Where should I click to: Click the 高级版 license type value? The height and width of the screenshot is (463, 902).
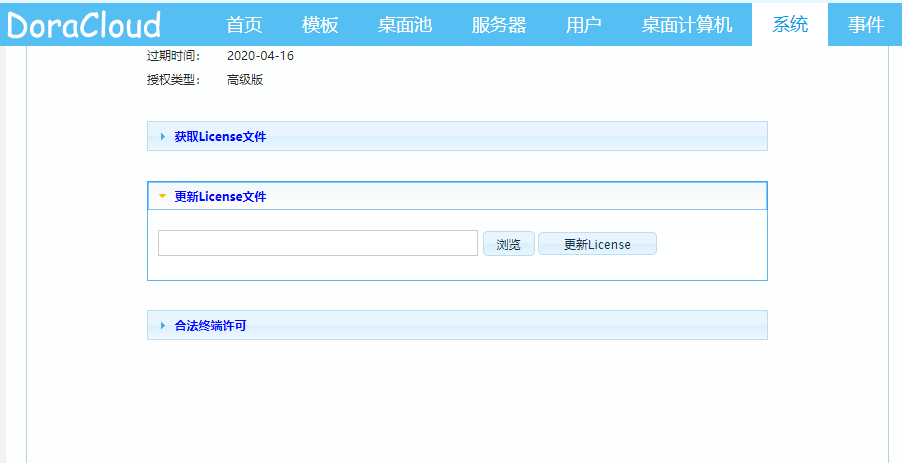pos(245,80)
